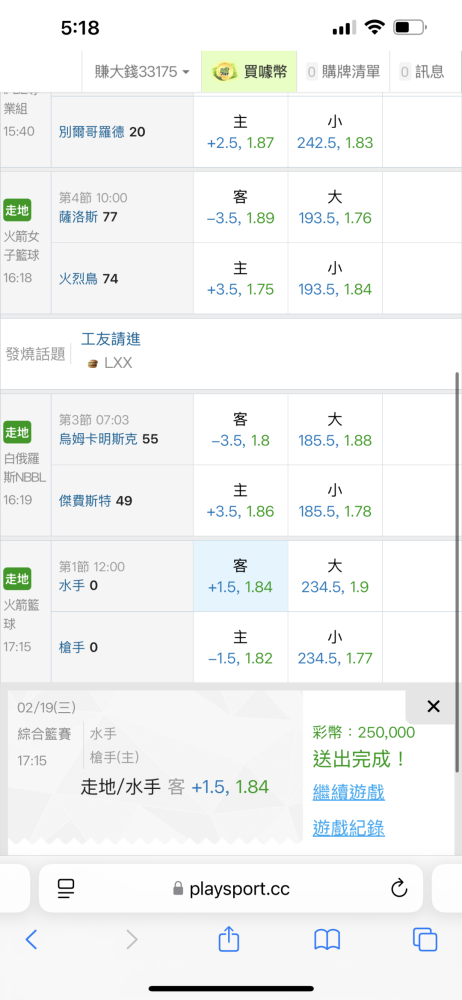The width and height of the screenshot is (462, 1000).
Task: Open Safari bookmarks book icon
Action: point(327,939)
